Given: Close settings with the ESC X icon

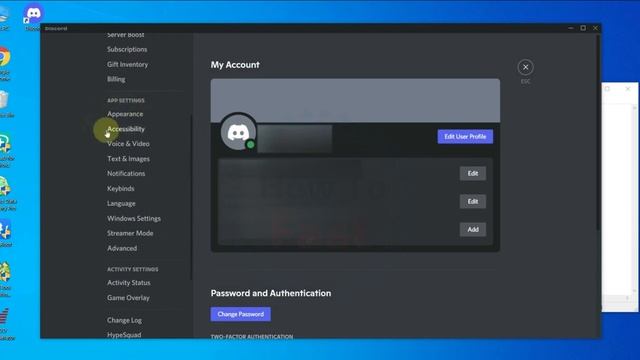Looking at the screenshot, I should point(525,67).
